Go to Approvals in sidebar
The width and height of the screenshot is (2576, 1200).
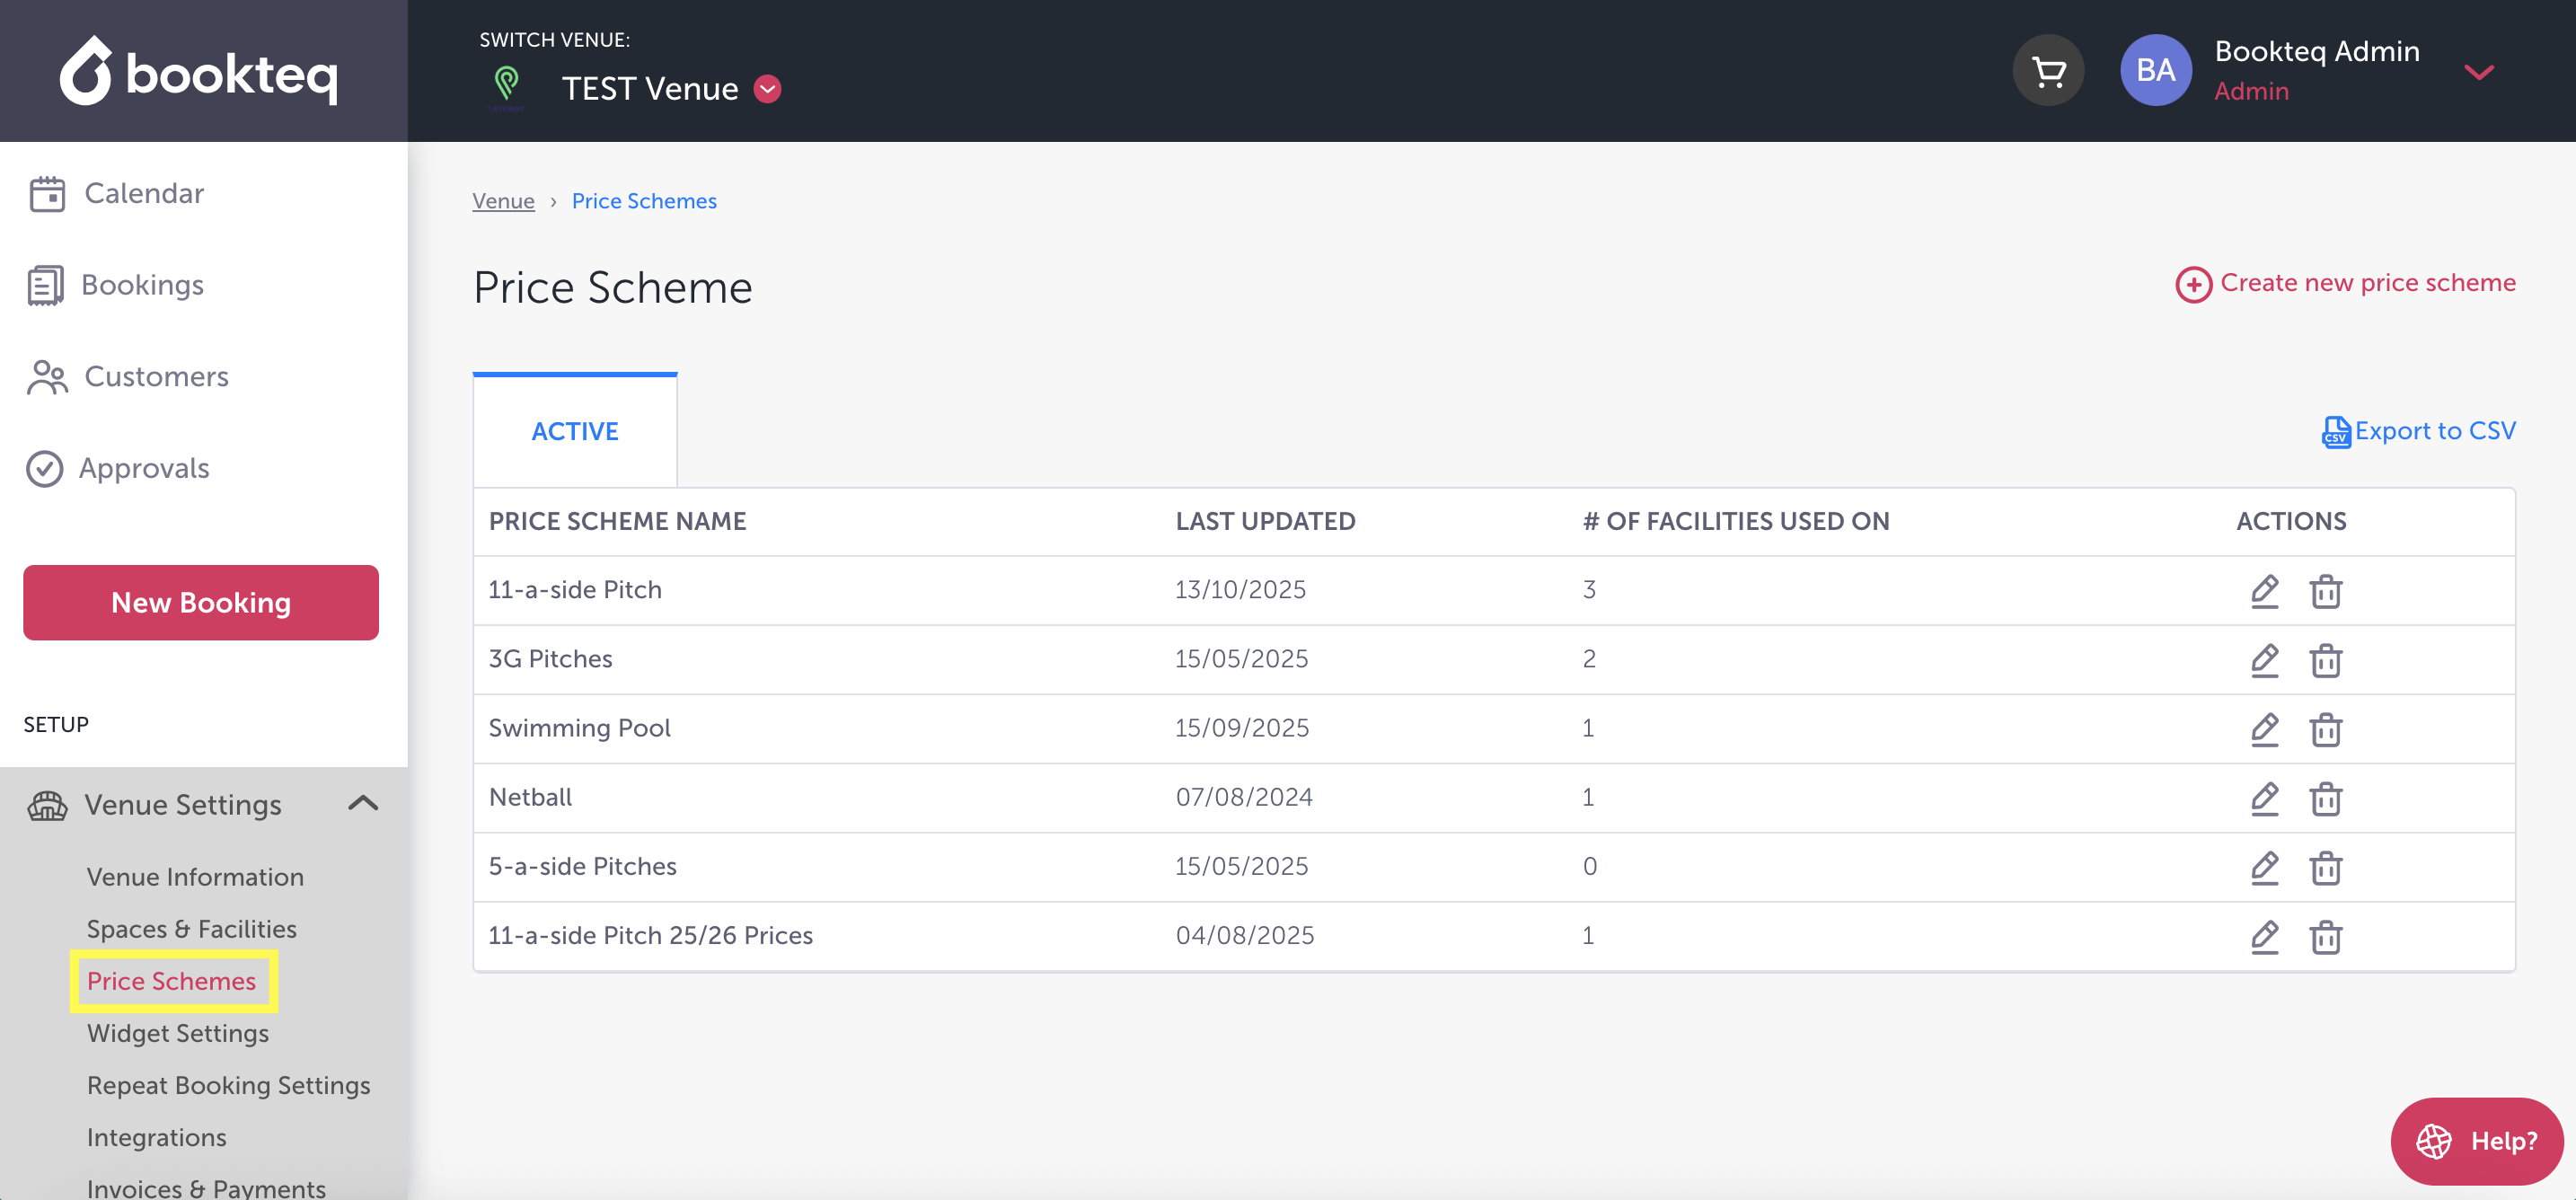point(143,468)
